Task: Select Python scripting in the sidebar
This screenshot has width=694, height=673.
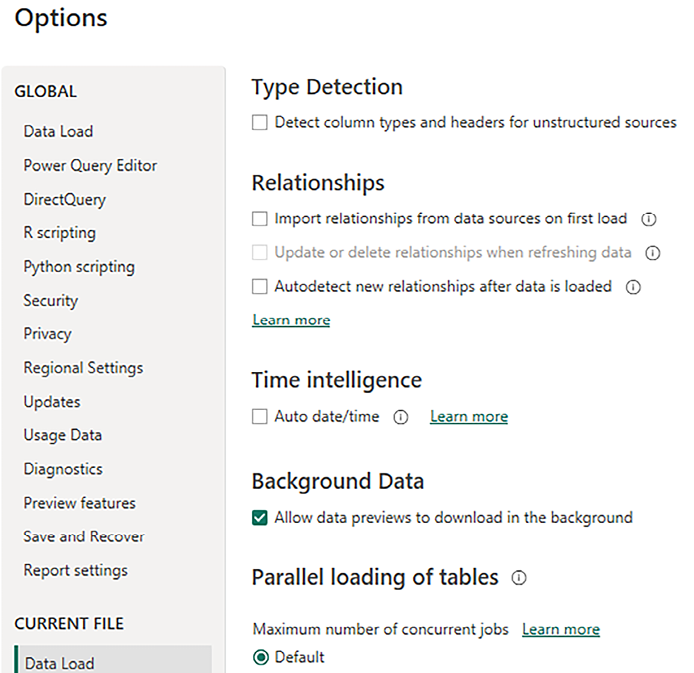Action: [79, 267]
